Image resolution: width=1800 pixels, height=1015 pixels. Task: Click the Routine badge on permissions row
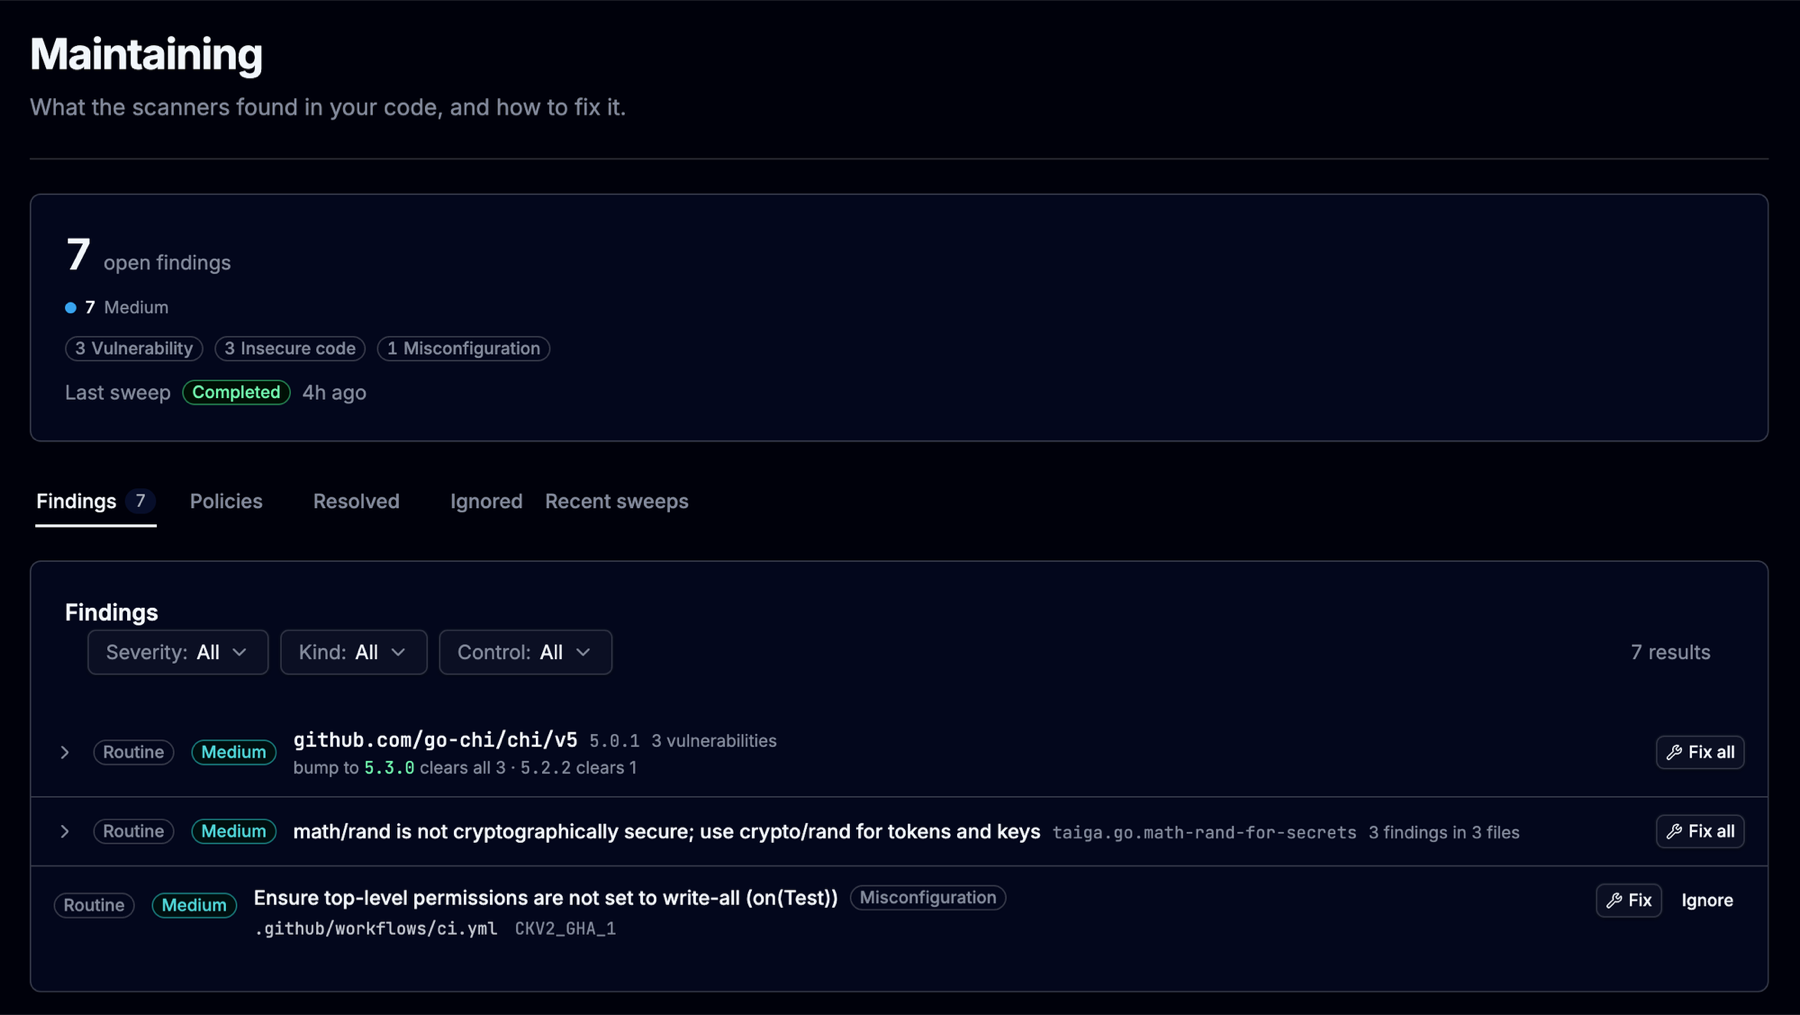coord(94,905)
